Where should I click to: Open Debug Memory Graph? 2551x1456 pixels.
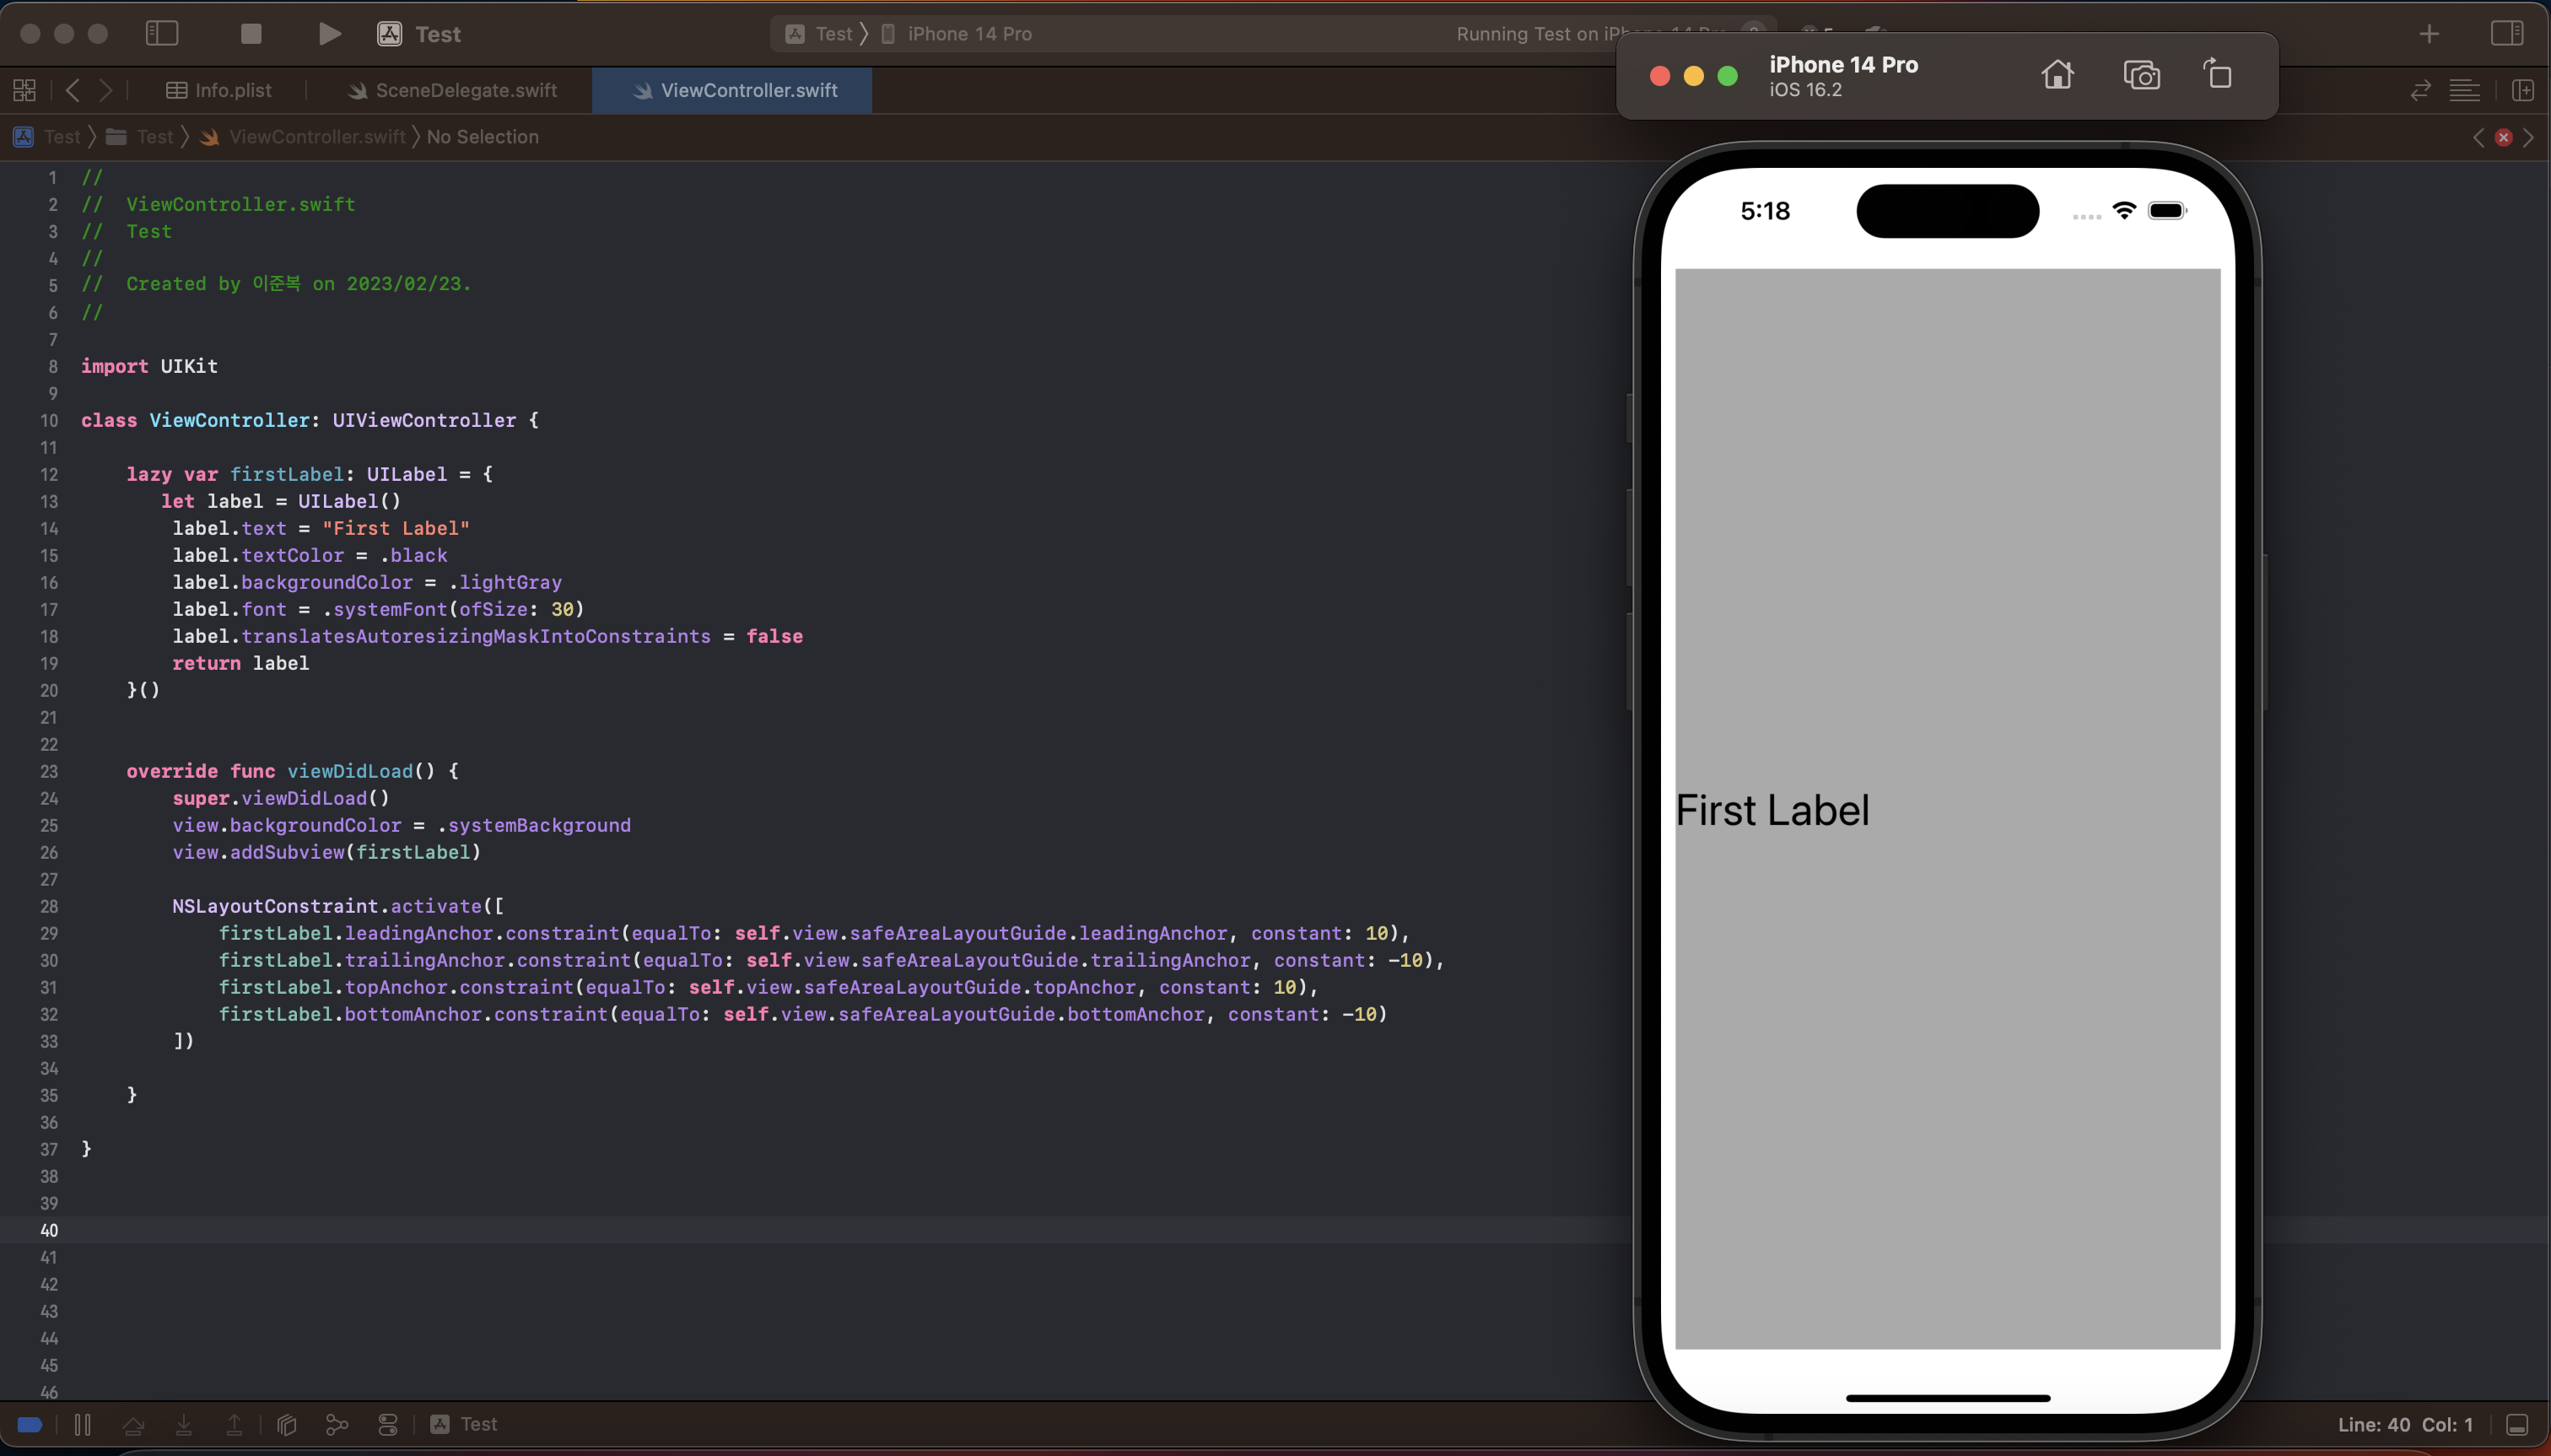(337, 1424)
